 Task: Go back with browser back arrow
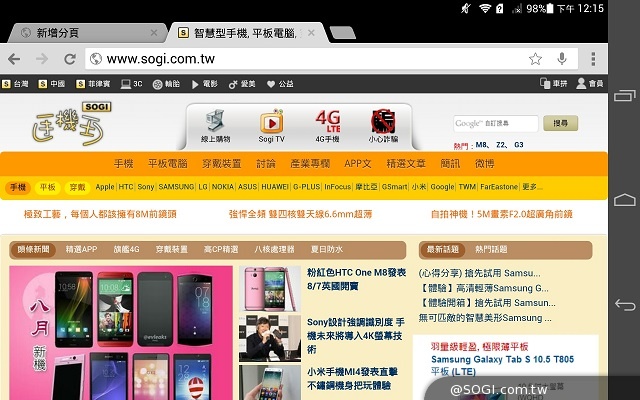coord(14,59)
